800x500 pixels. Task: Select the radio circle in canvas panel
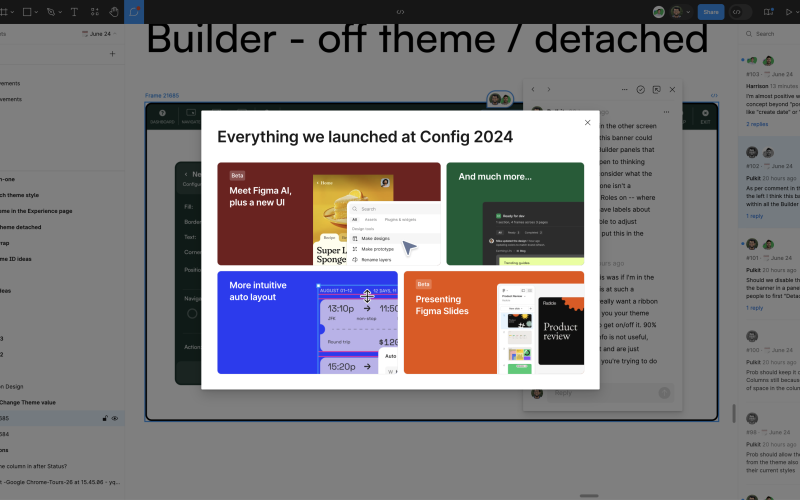coord(192,314)
